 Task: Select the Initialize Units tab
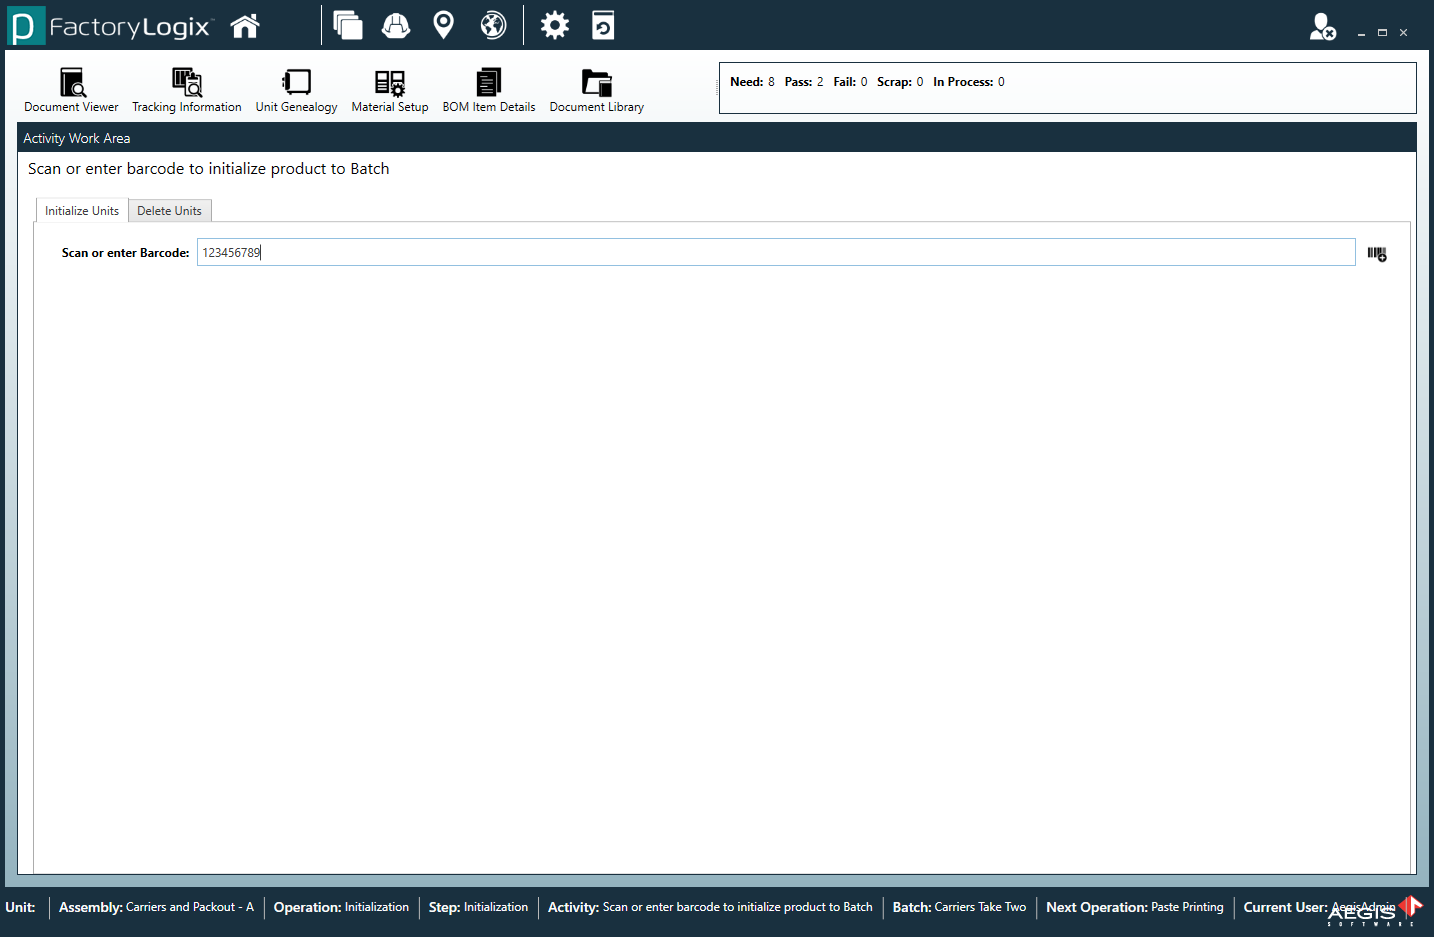tap(82, 211)
